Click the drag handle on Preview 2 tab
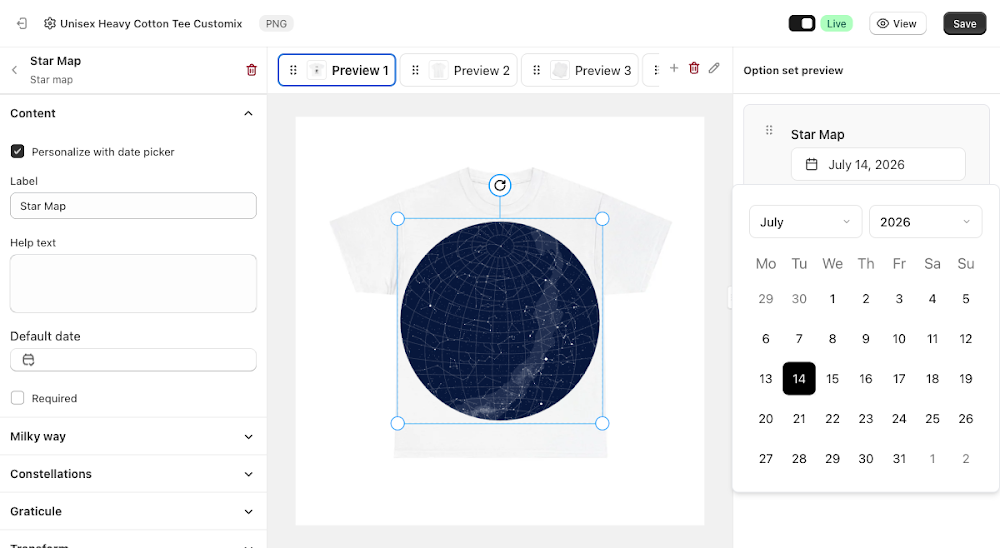The image size is (1000, 548). [415, 70]
